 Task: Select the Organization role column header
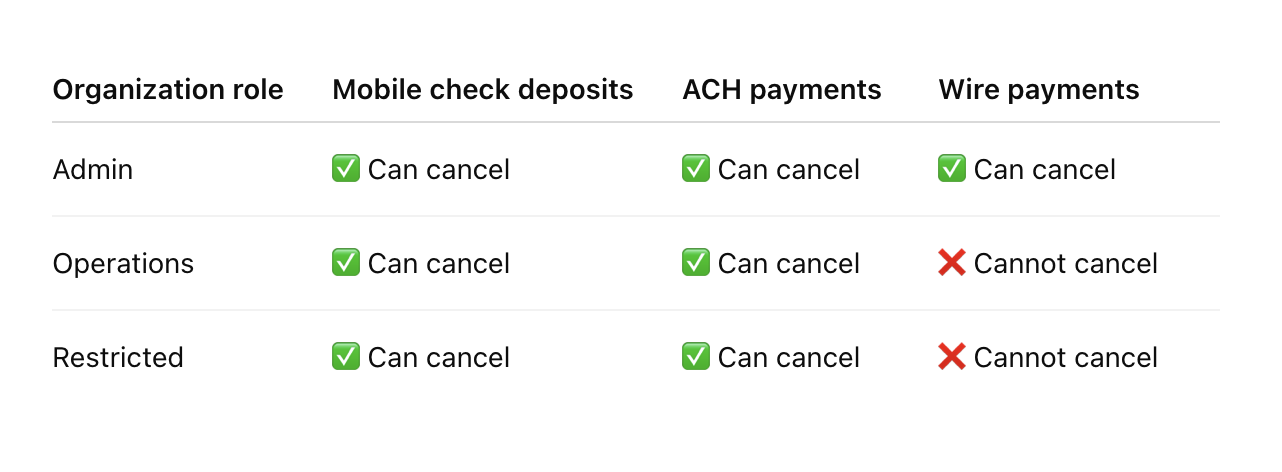click(168, 90)
